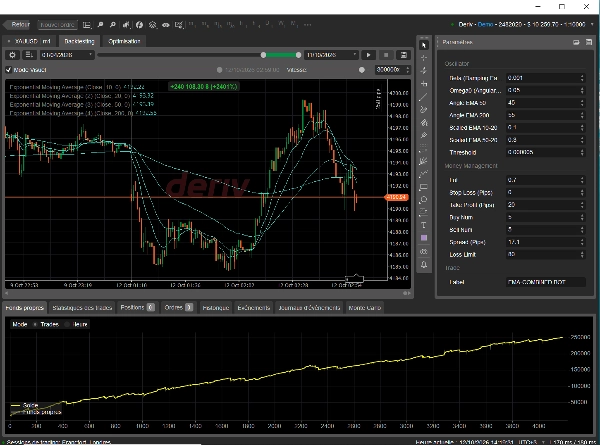600x445 pixels.
Task: Open the Monte Carlo tab
Action: [x=364, y=308]
